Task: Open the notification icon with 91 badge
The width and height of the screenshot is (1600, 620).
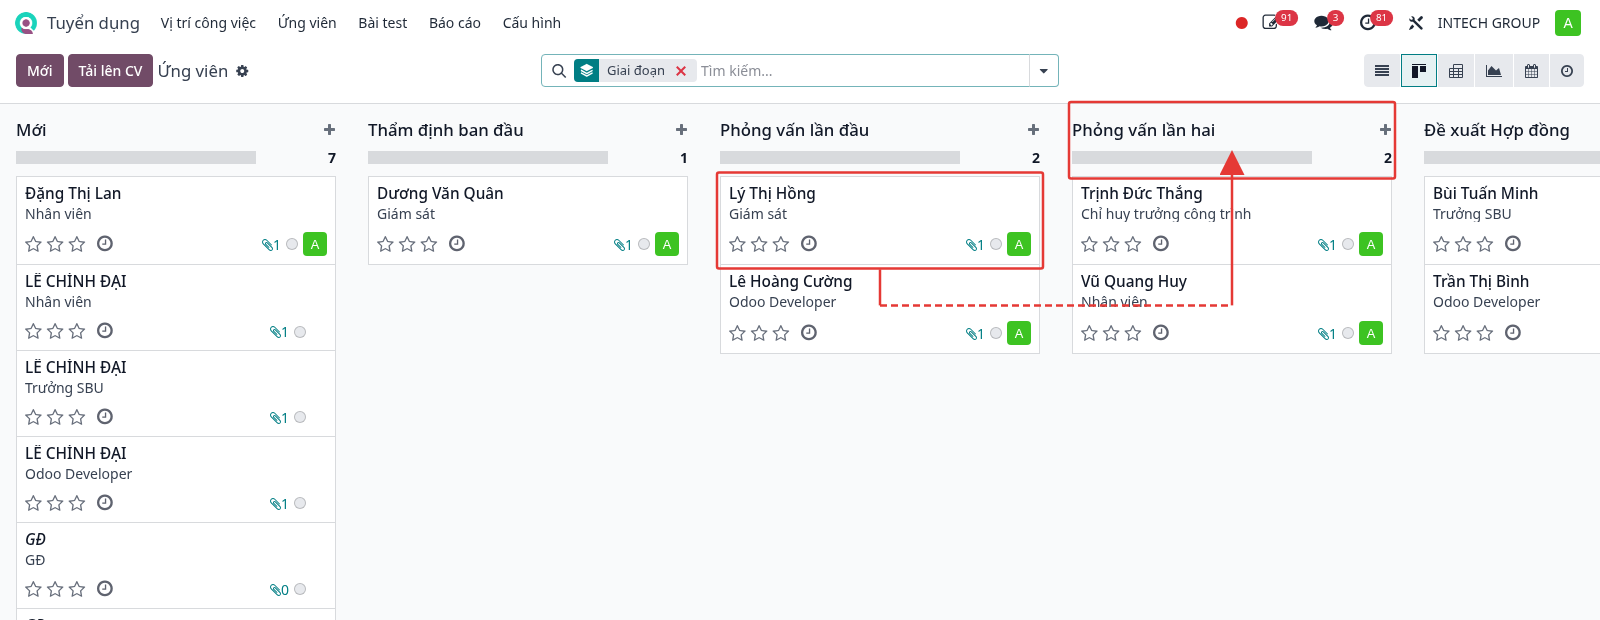Action: coord(1271,23)
